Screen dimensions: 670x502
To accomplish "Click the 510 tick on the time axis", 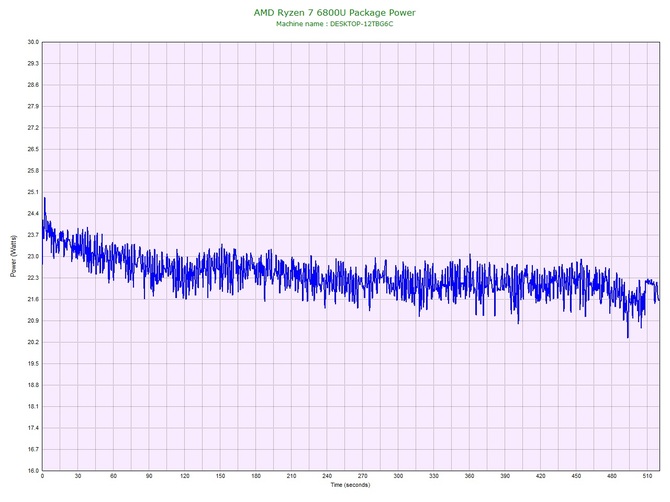I will pyautogui.click(x=647, y=476).
